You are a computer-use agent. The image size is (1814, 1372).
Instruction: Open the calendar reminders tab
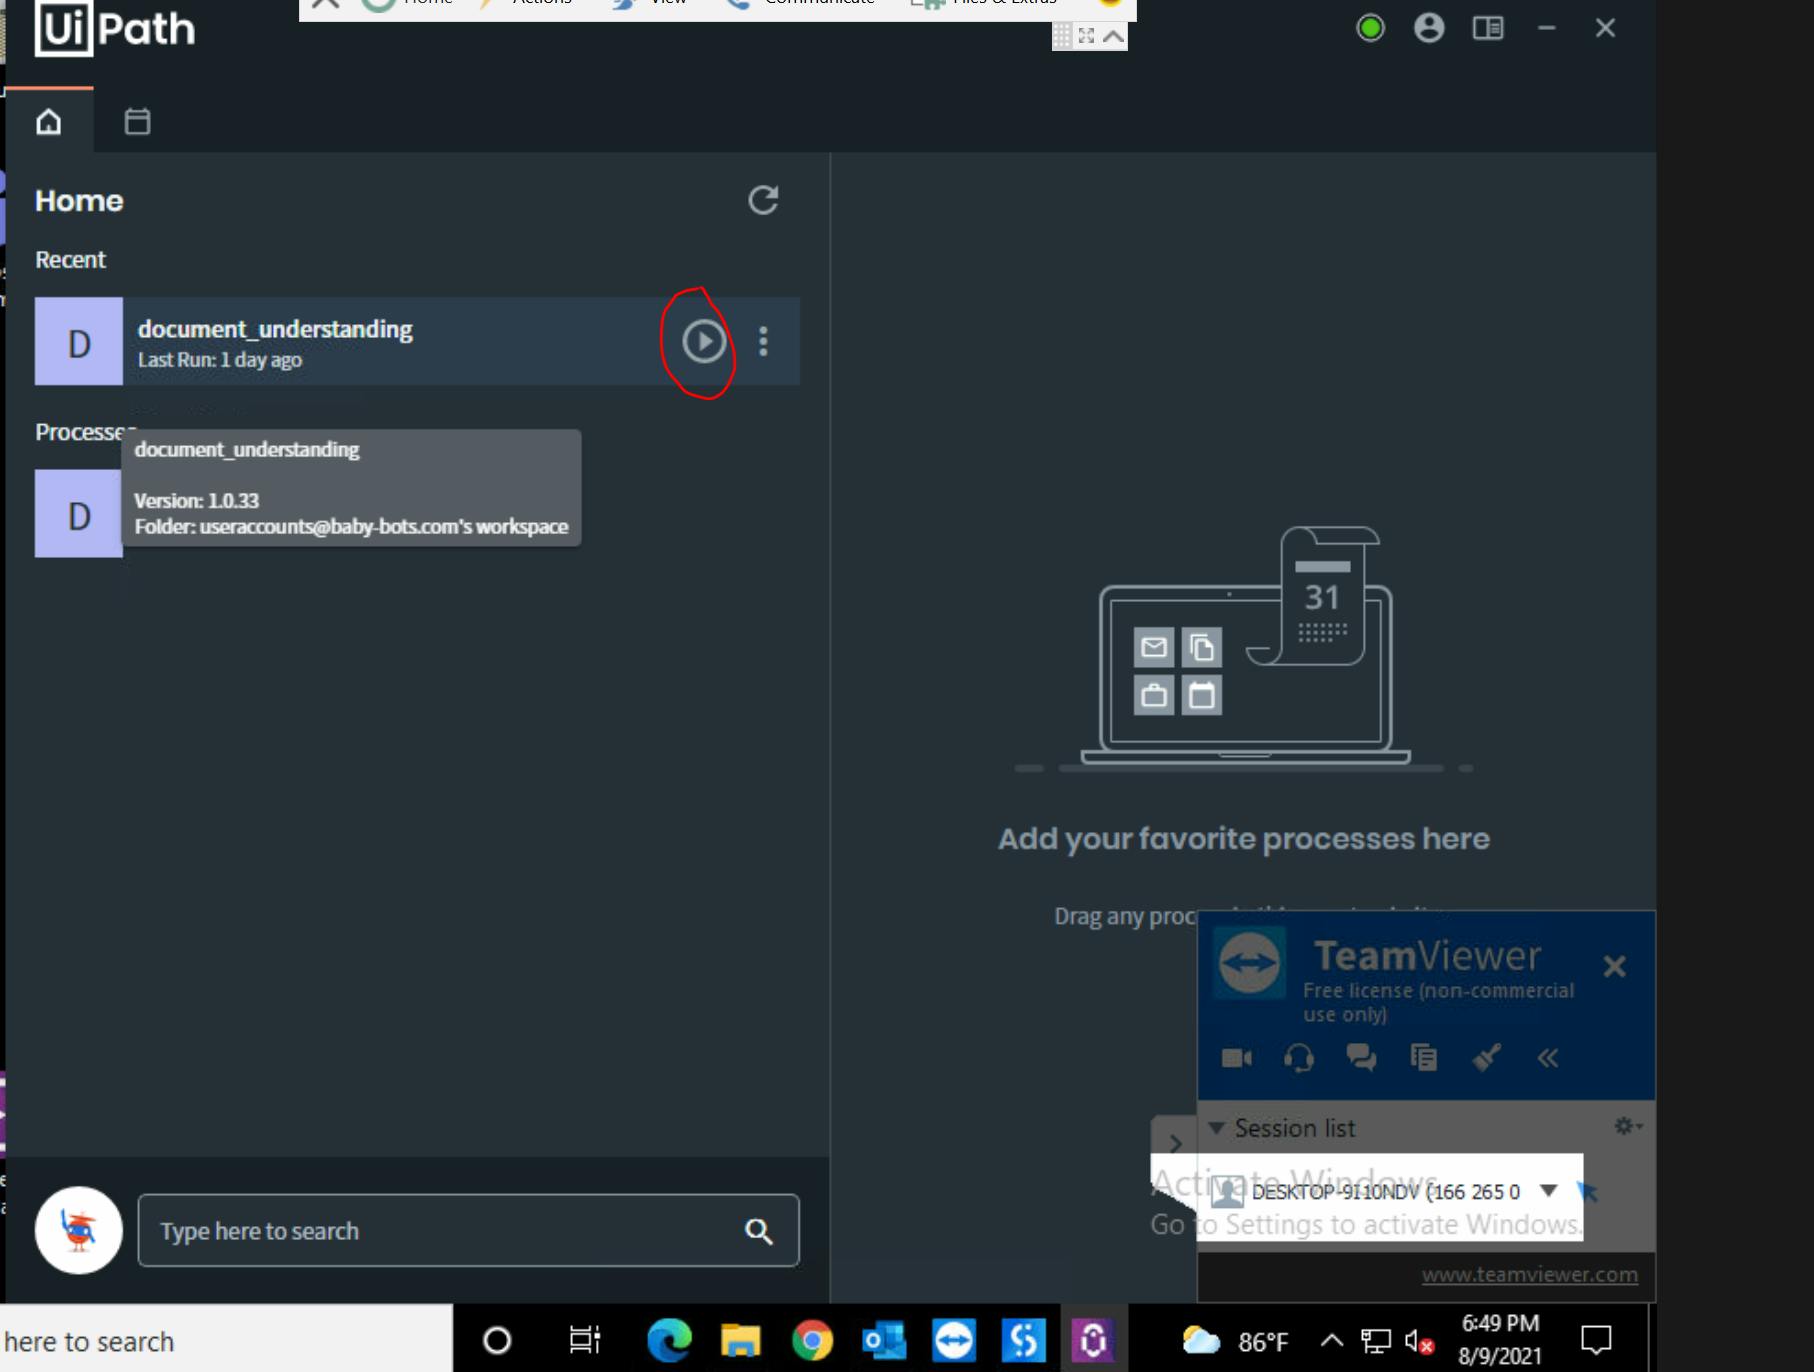click(137, 122)
